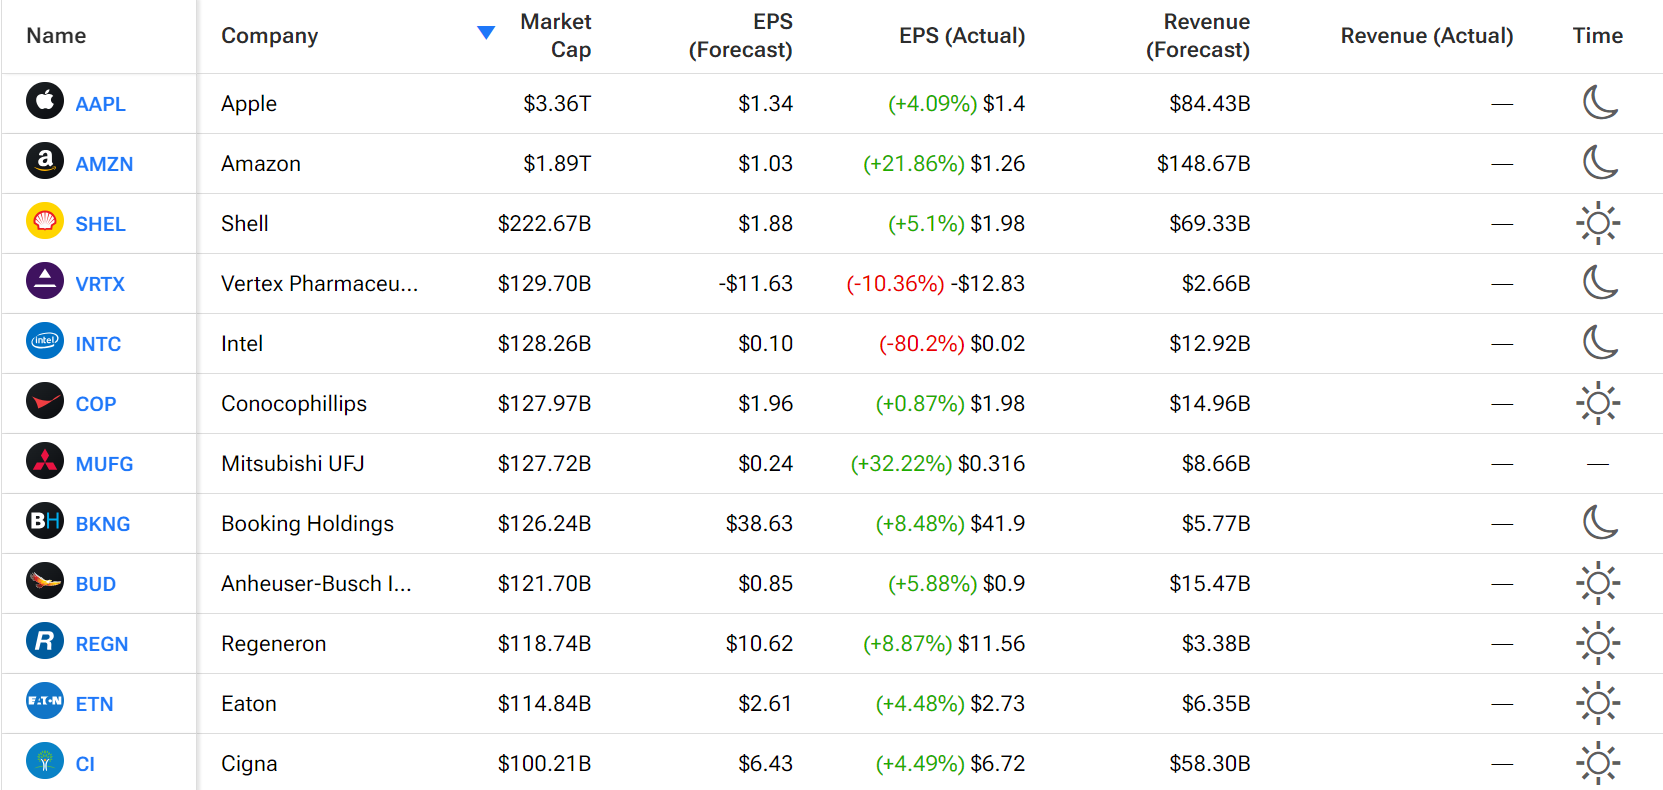This screenshot has width=1663, height=790.
Task: Click the Anheuser-Busch logo icon
Action: 45,581
